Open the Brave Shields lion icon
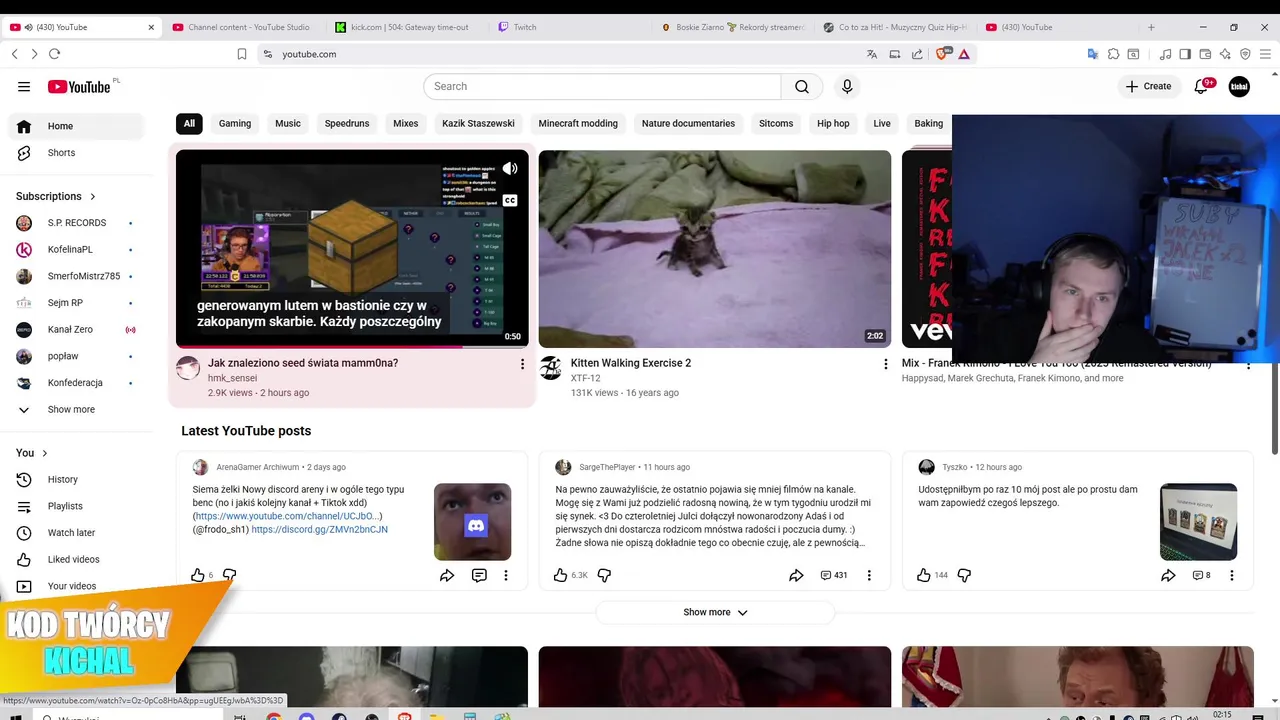The image size is (1280, 720). tap(941, 54)
